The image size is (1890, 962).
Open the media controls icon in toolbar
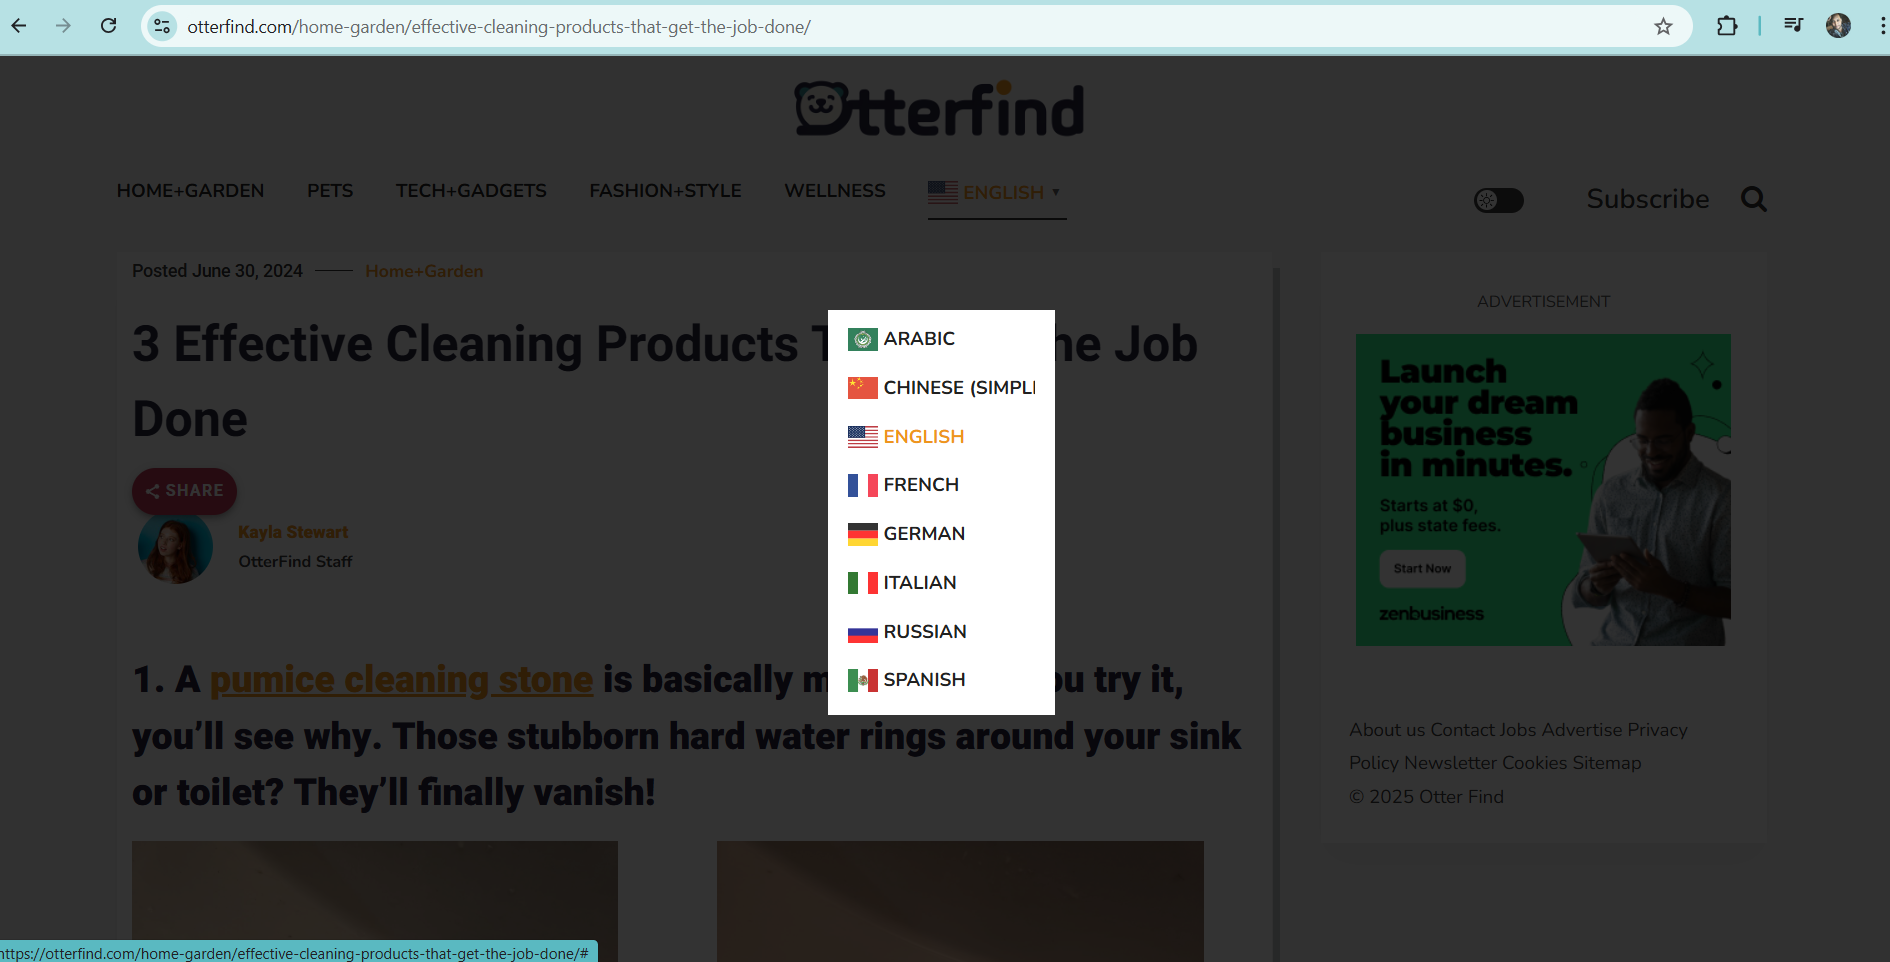coord(1793,26)
